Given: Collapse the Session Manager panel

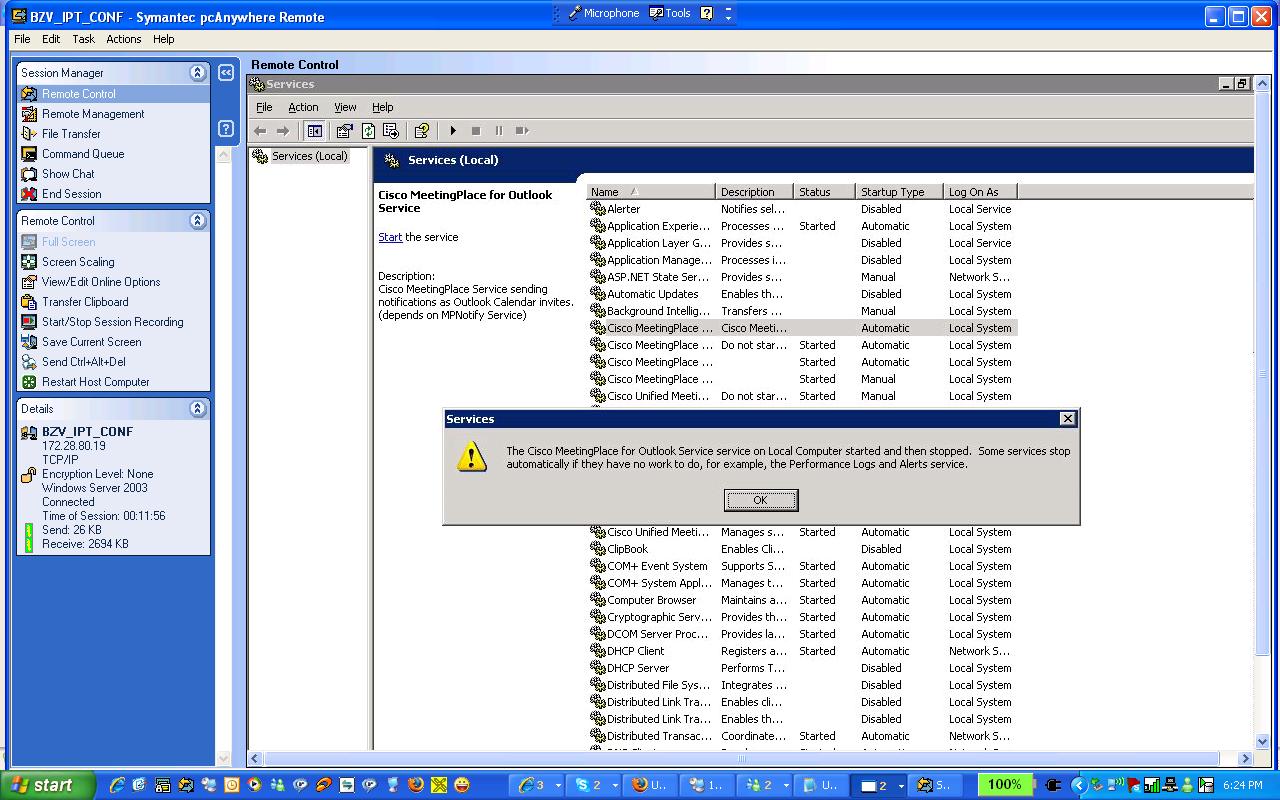Looking at the screenshot, I should [198, 73].
